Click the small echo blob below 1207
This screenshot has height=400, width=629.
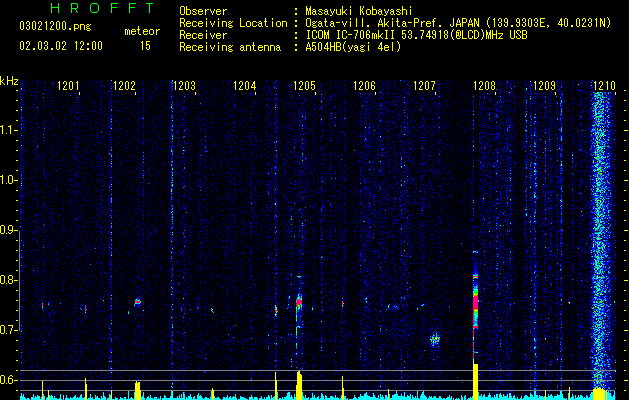(x=435, y=339)
